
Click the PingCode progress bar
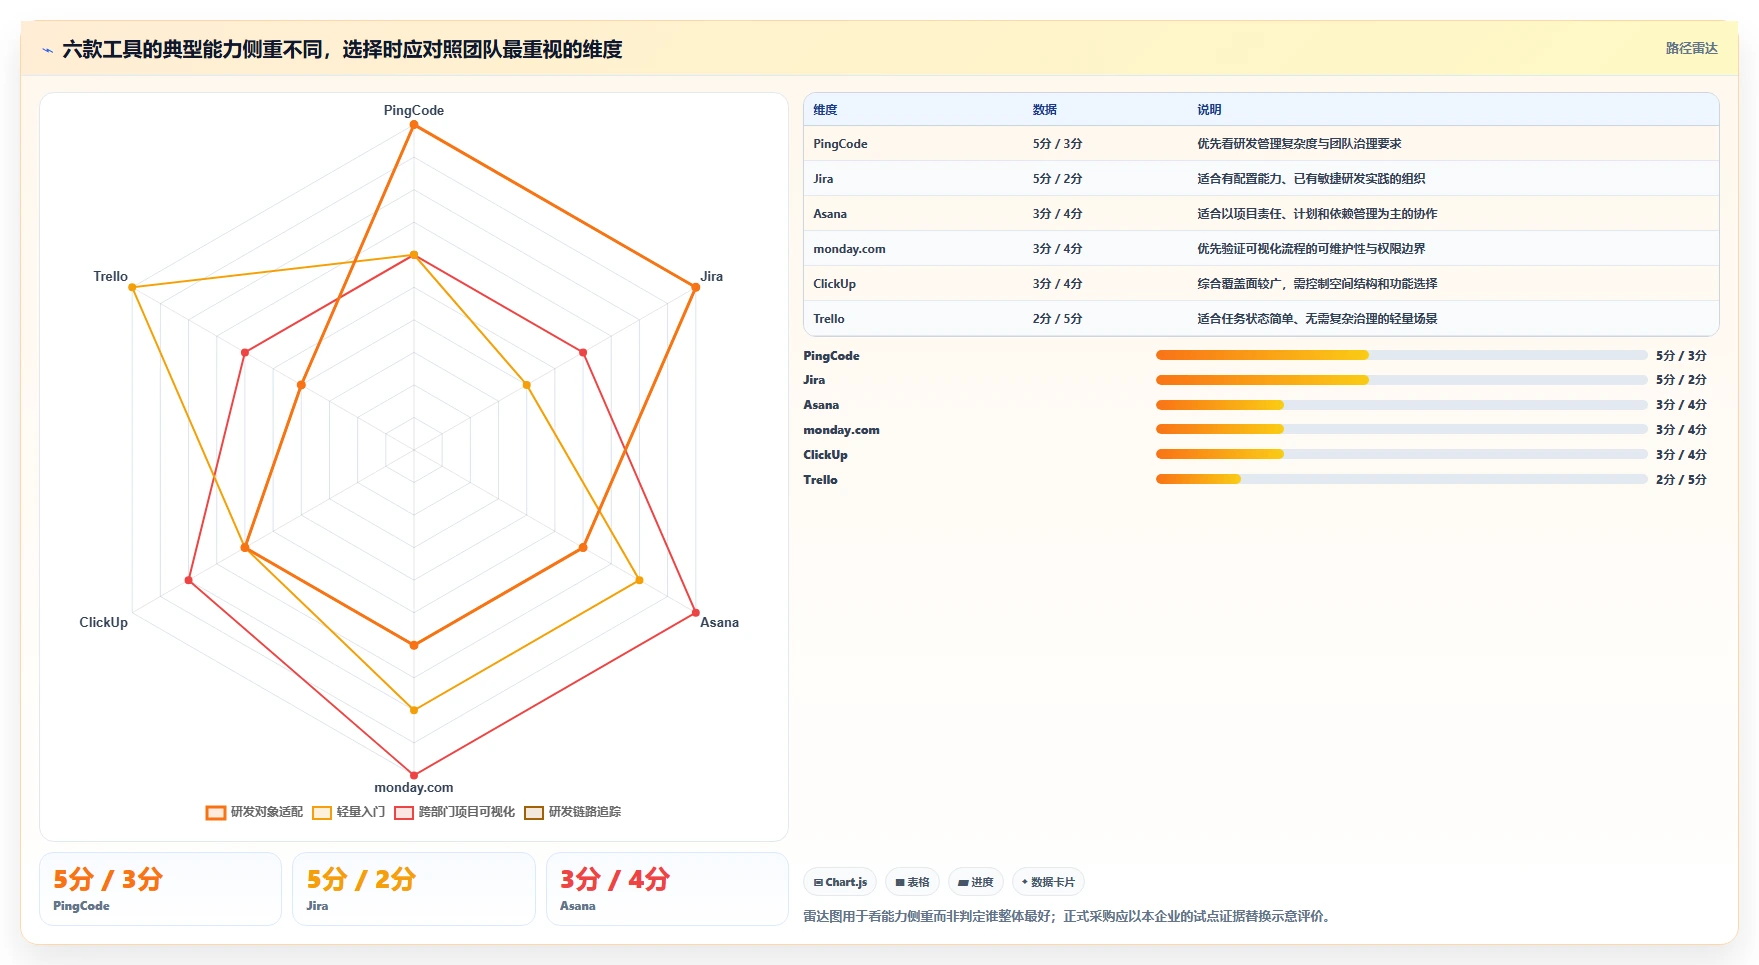[1401, 355]
